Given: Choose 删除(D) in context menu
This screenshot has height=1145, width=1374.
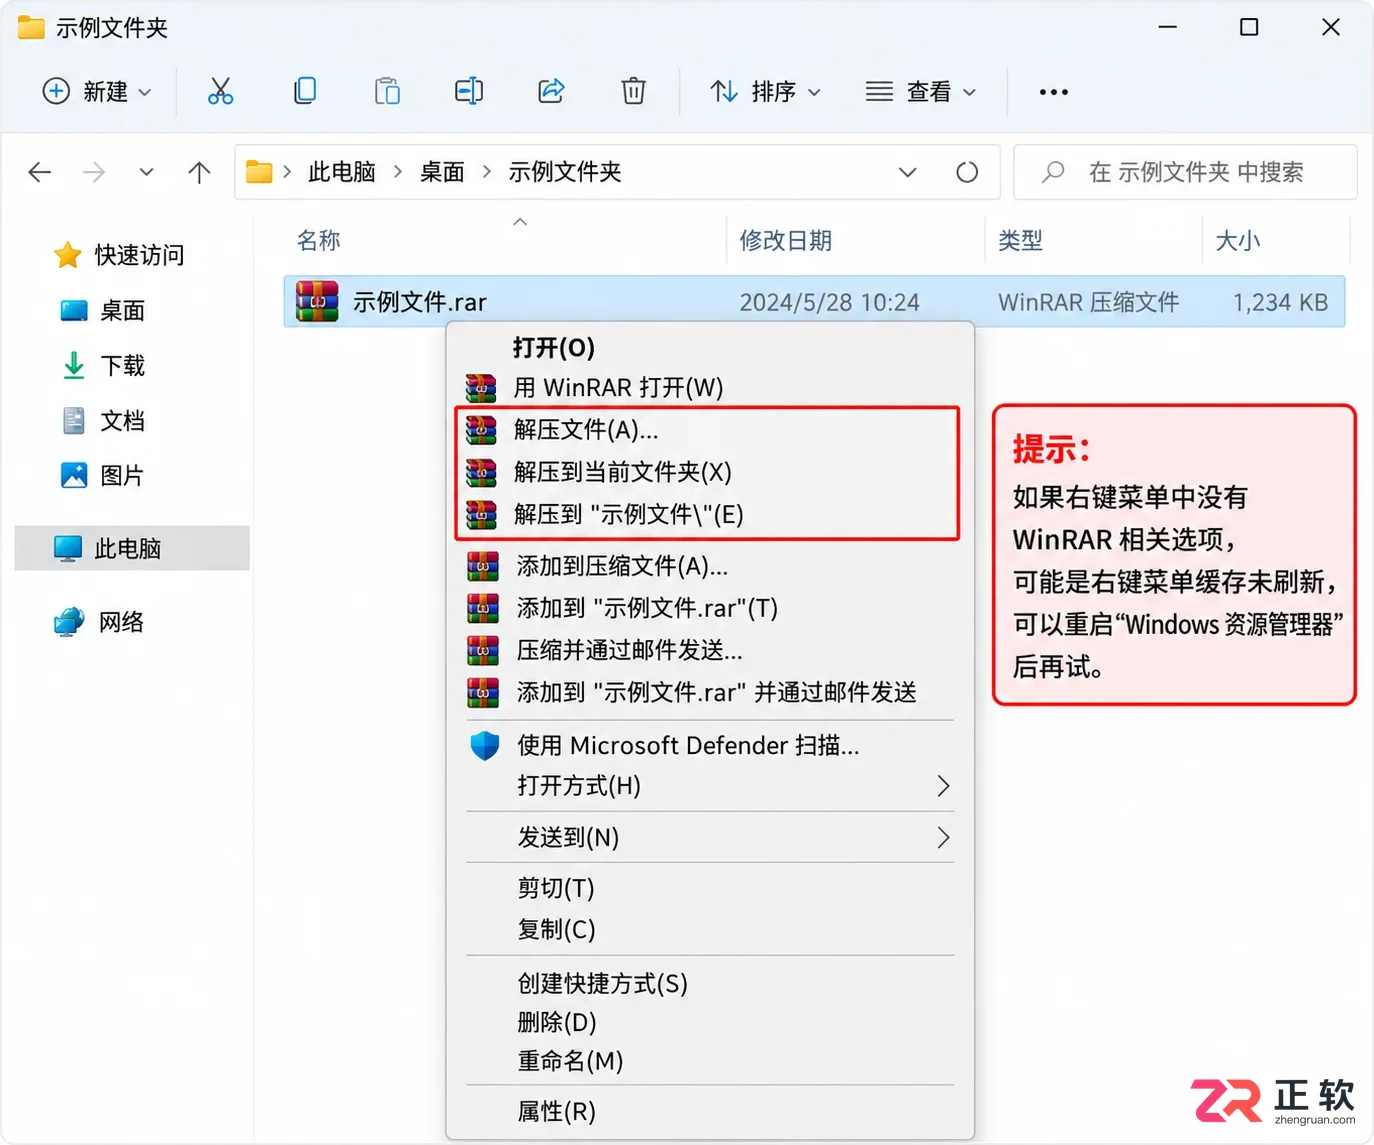Looking at the screenshot, I should coord(710,1022).
